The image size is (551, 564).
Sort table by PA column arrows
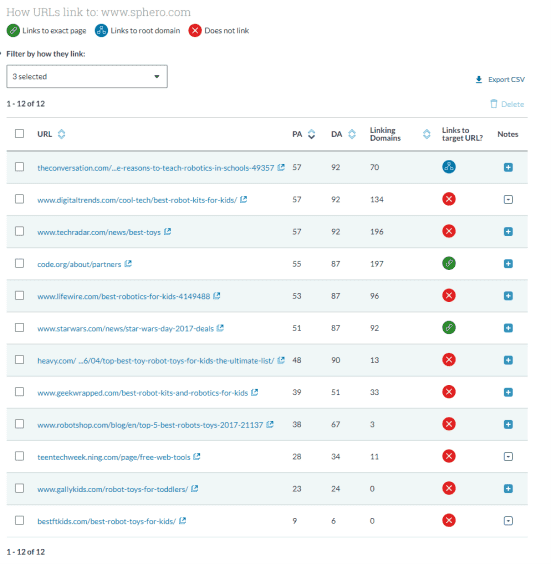(x=311, y=134)
